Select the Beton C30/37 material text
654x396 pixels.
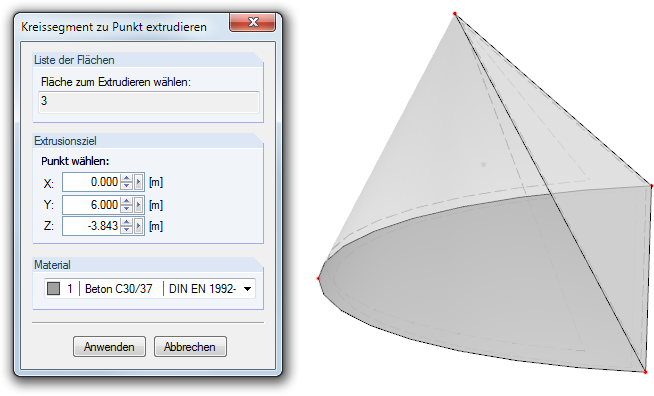point(118,289)
